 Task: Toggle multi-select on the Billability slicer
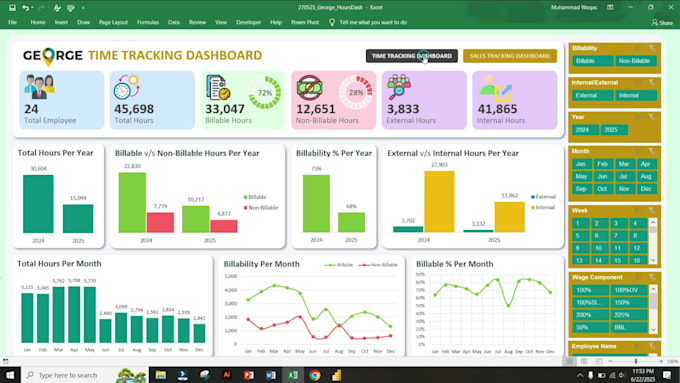pos(638,48)
